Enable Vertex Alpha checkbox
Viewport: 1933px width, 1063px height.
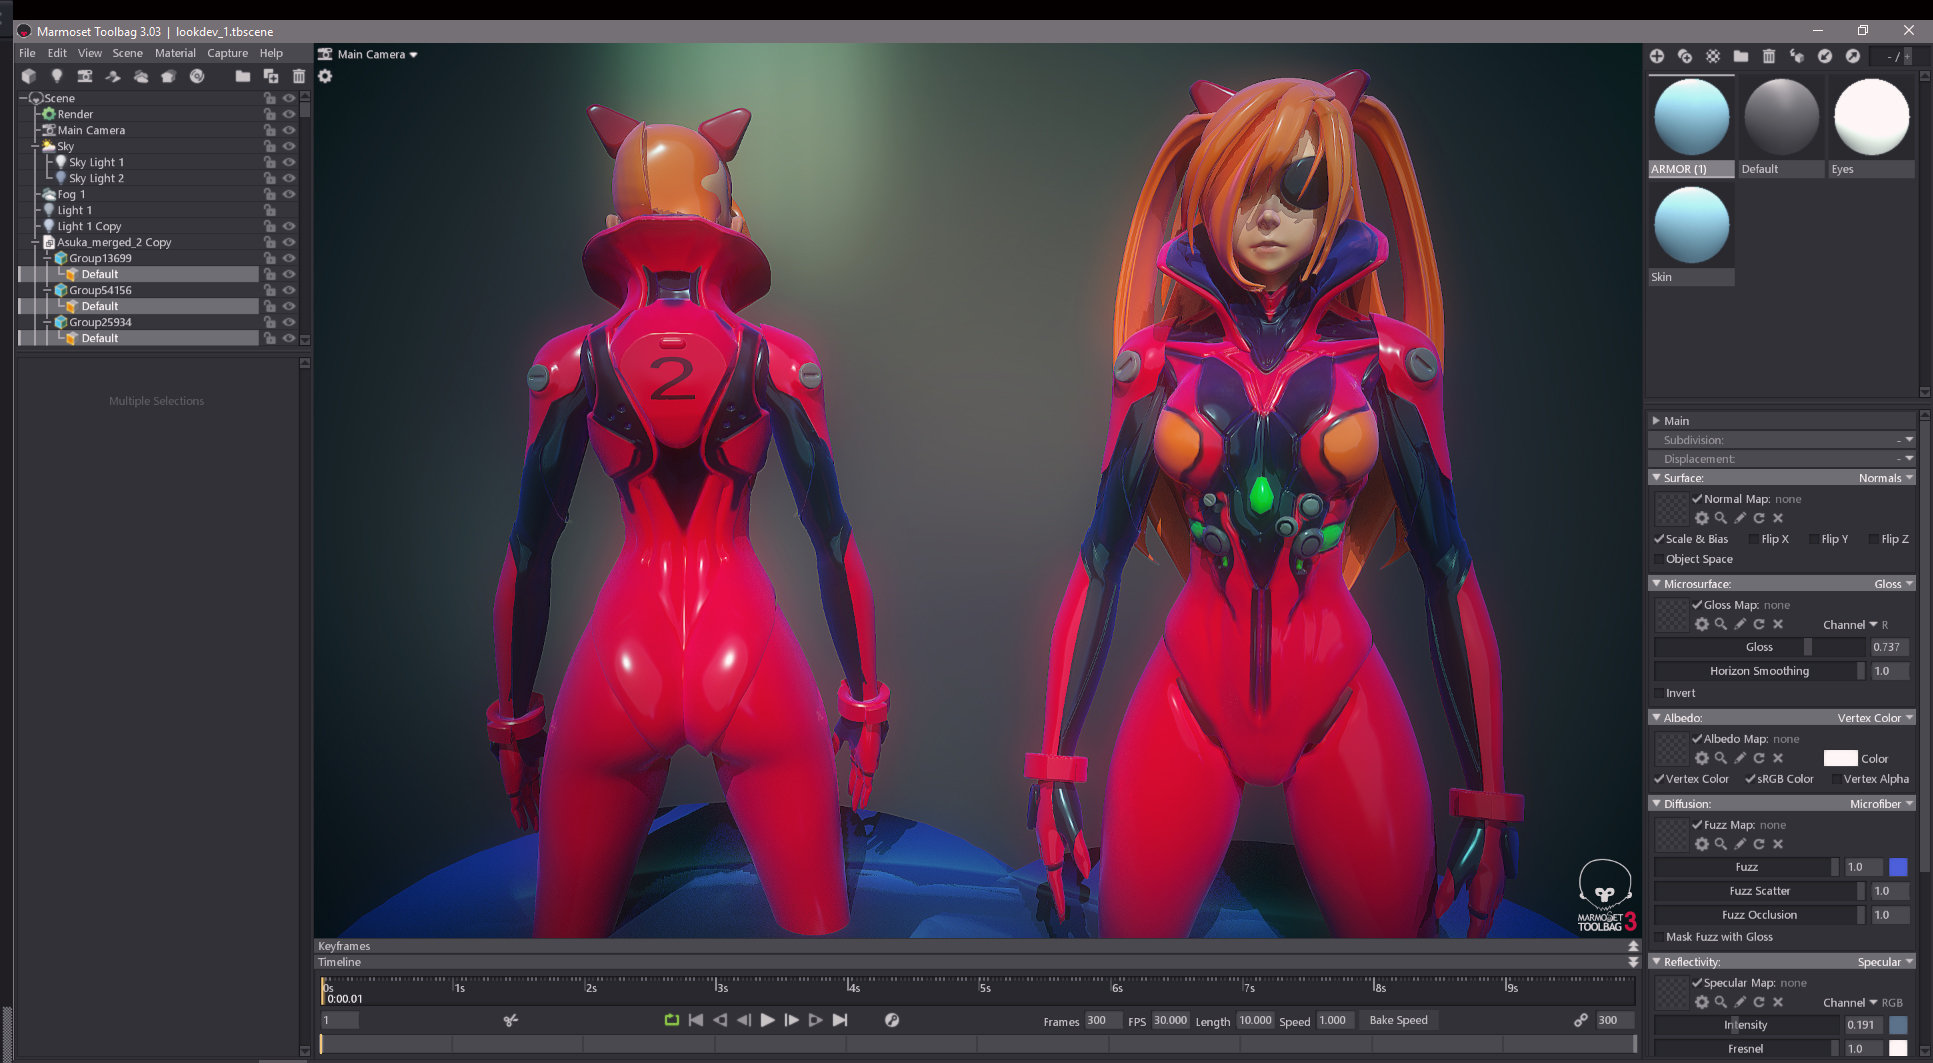click(1836, 779)
